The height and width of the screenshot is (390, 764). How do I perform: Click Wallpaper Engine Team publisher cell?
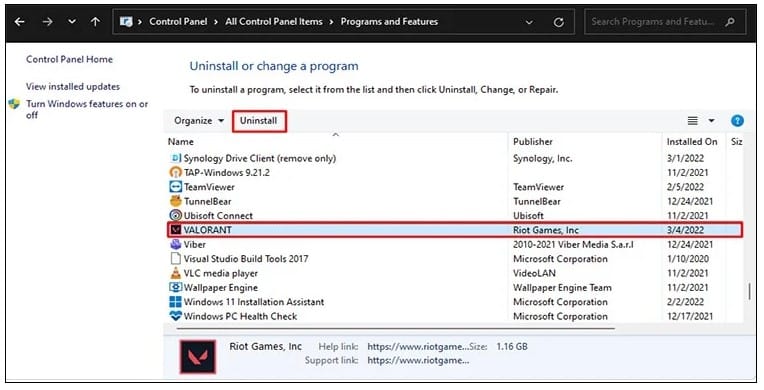click(562, 287)
